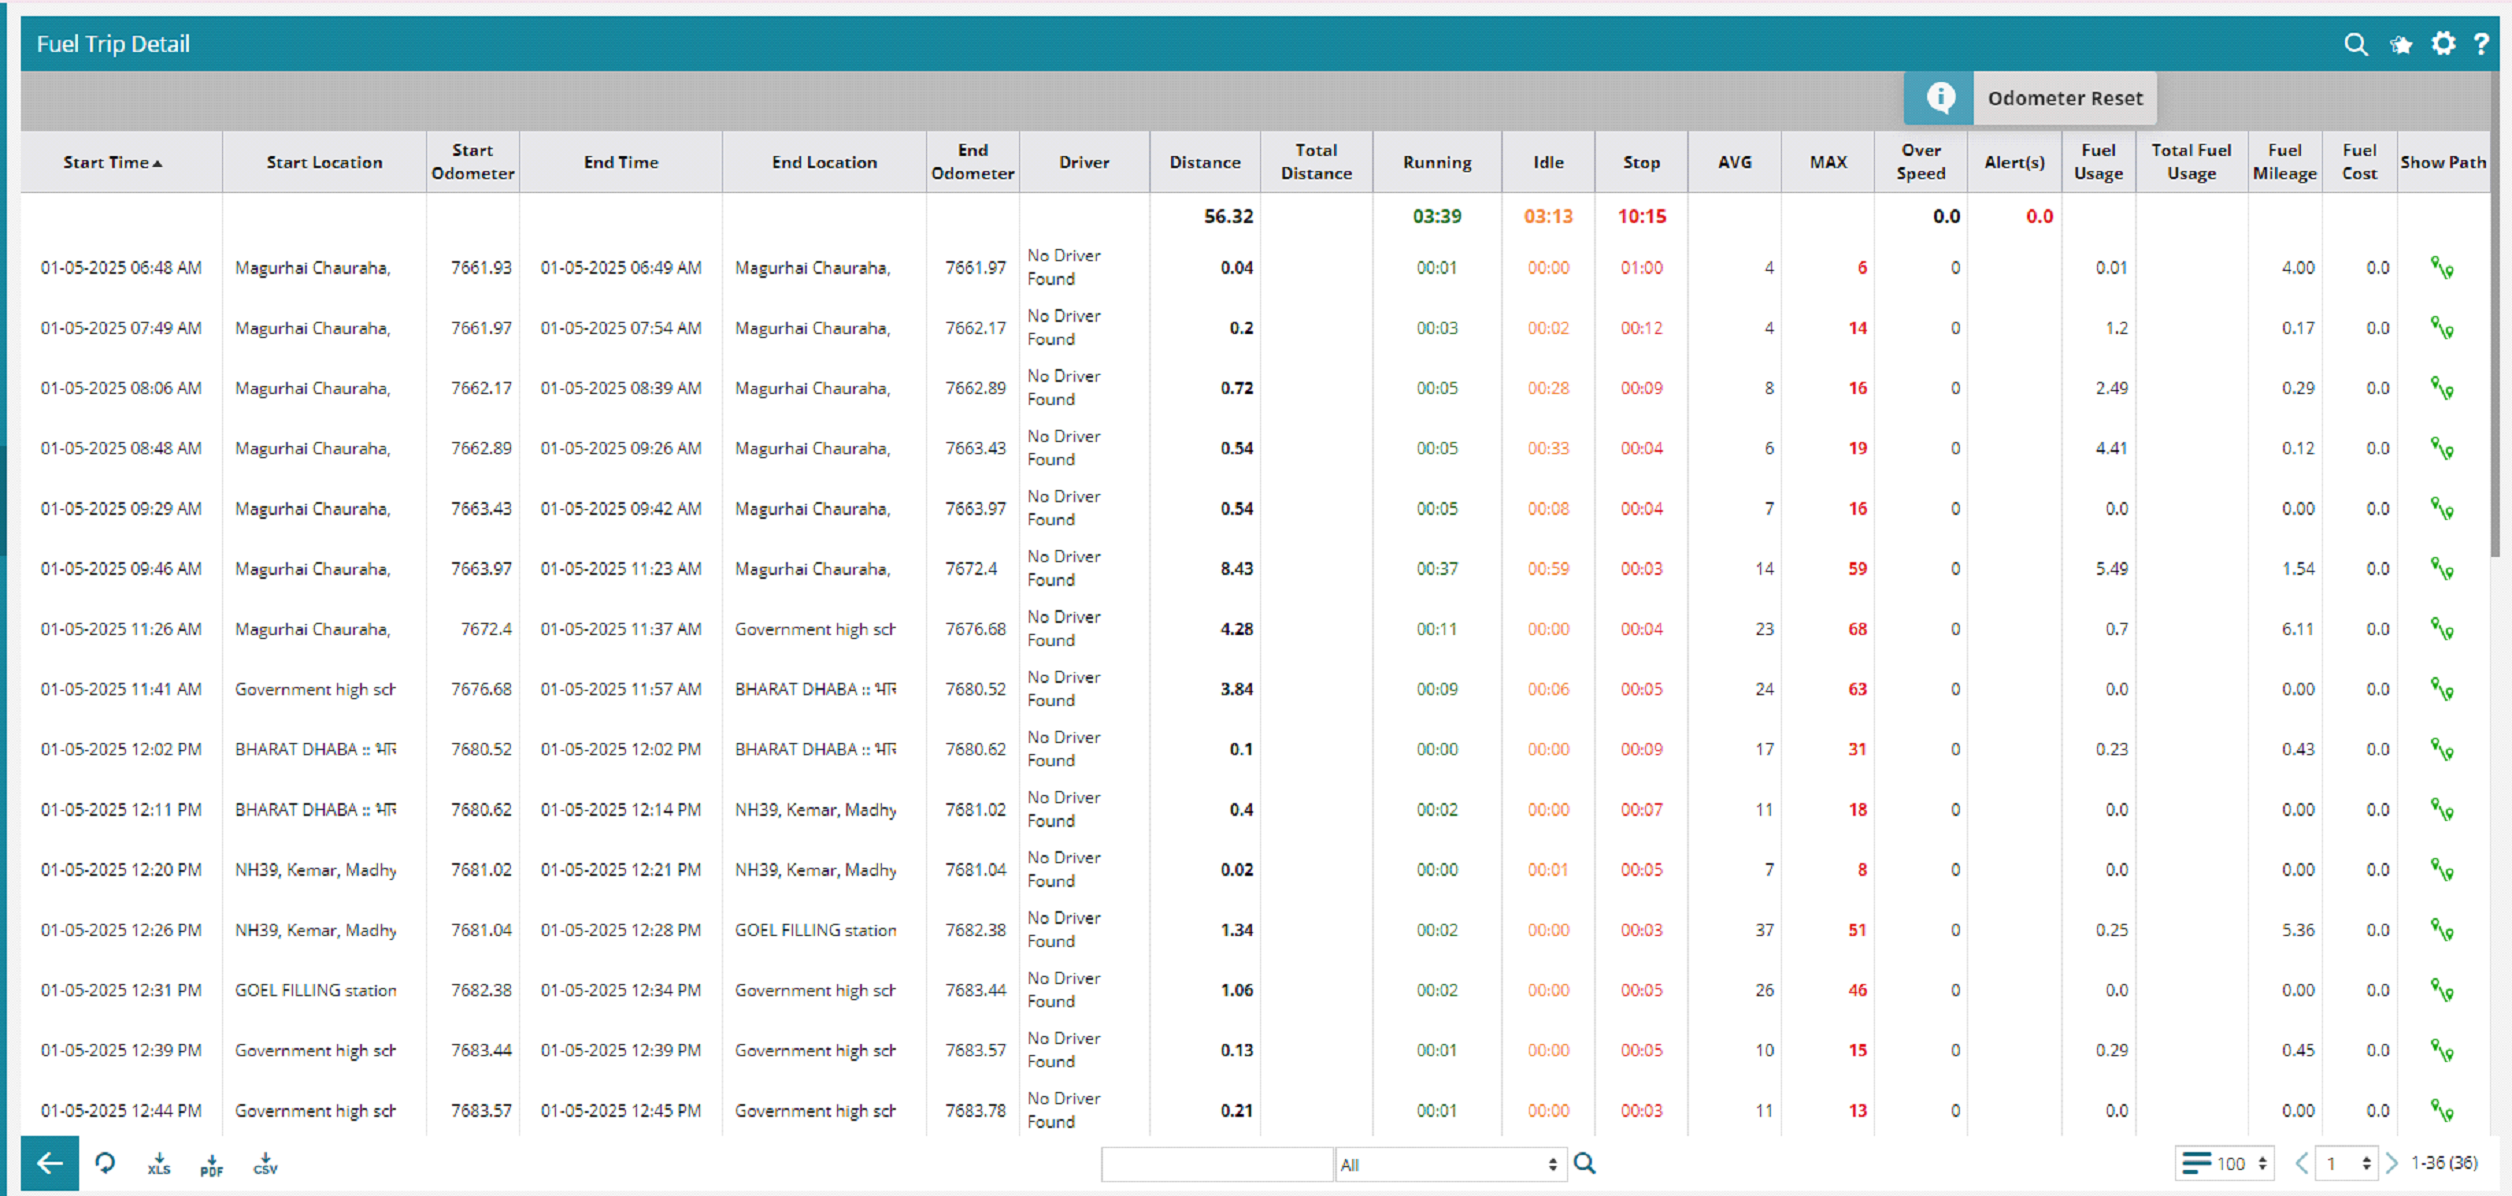This screenshot has width=2512, height=1196.
Task: Click the search magnifier in header
Action: [2355, 44]
